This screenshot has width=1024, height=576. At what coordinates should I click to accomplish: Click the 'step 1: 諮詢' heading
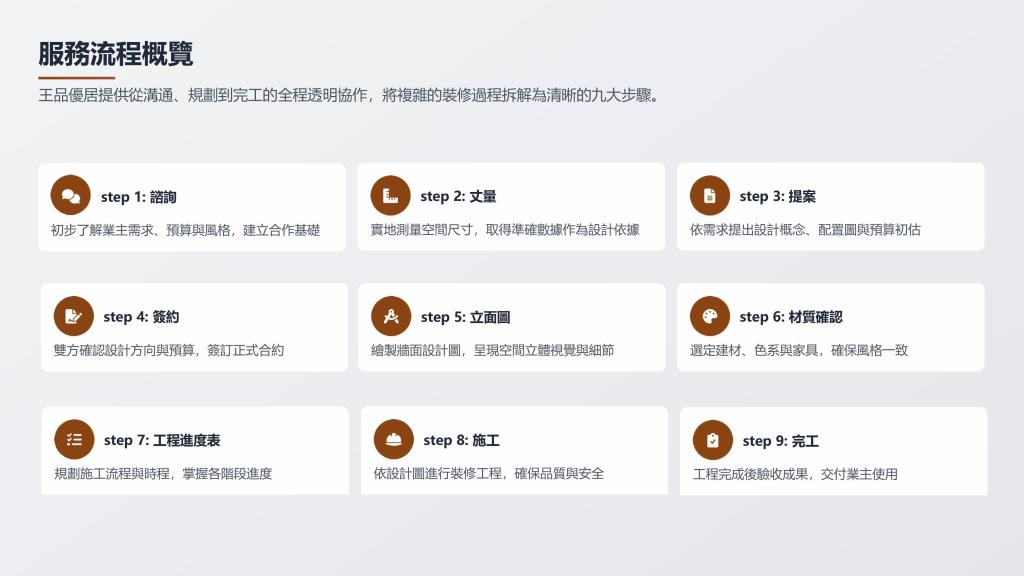[x=139, y=197]
